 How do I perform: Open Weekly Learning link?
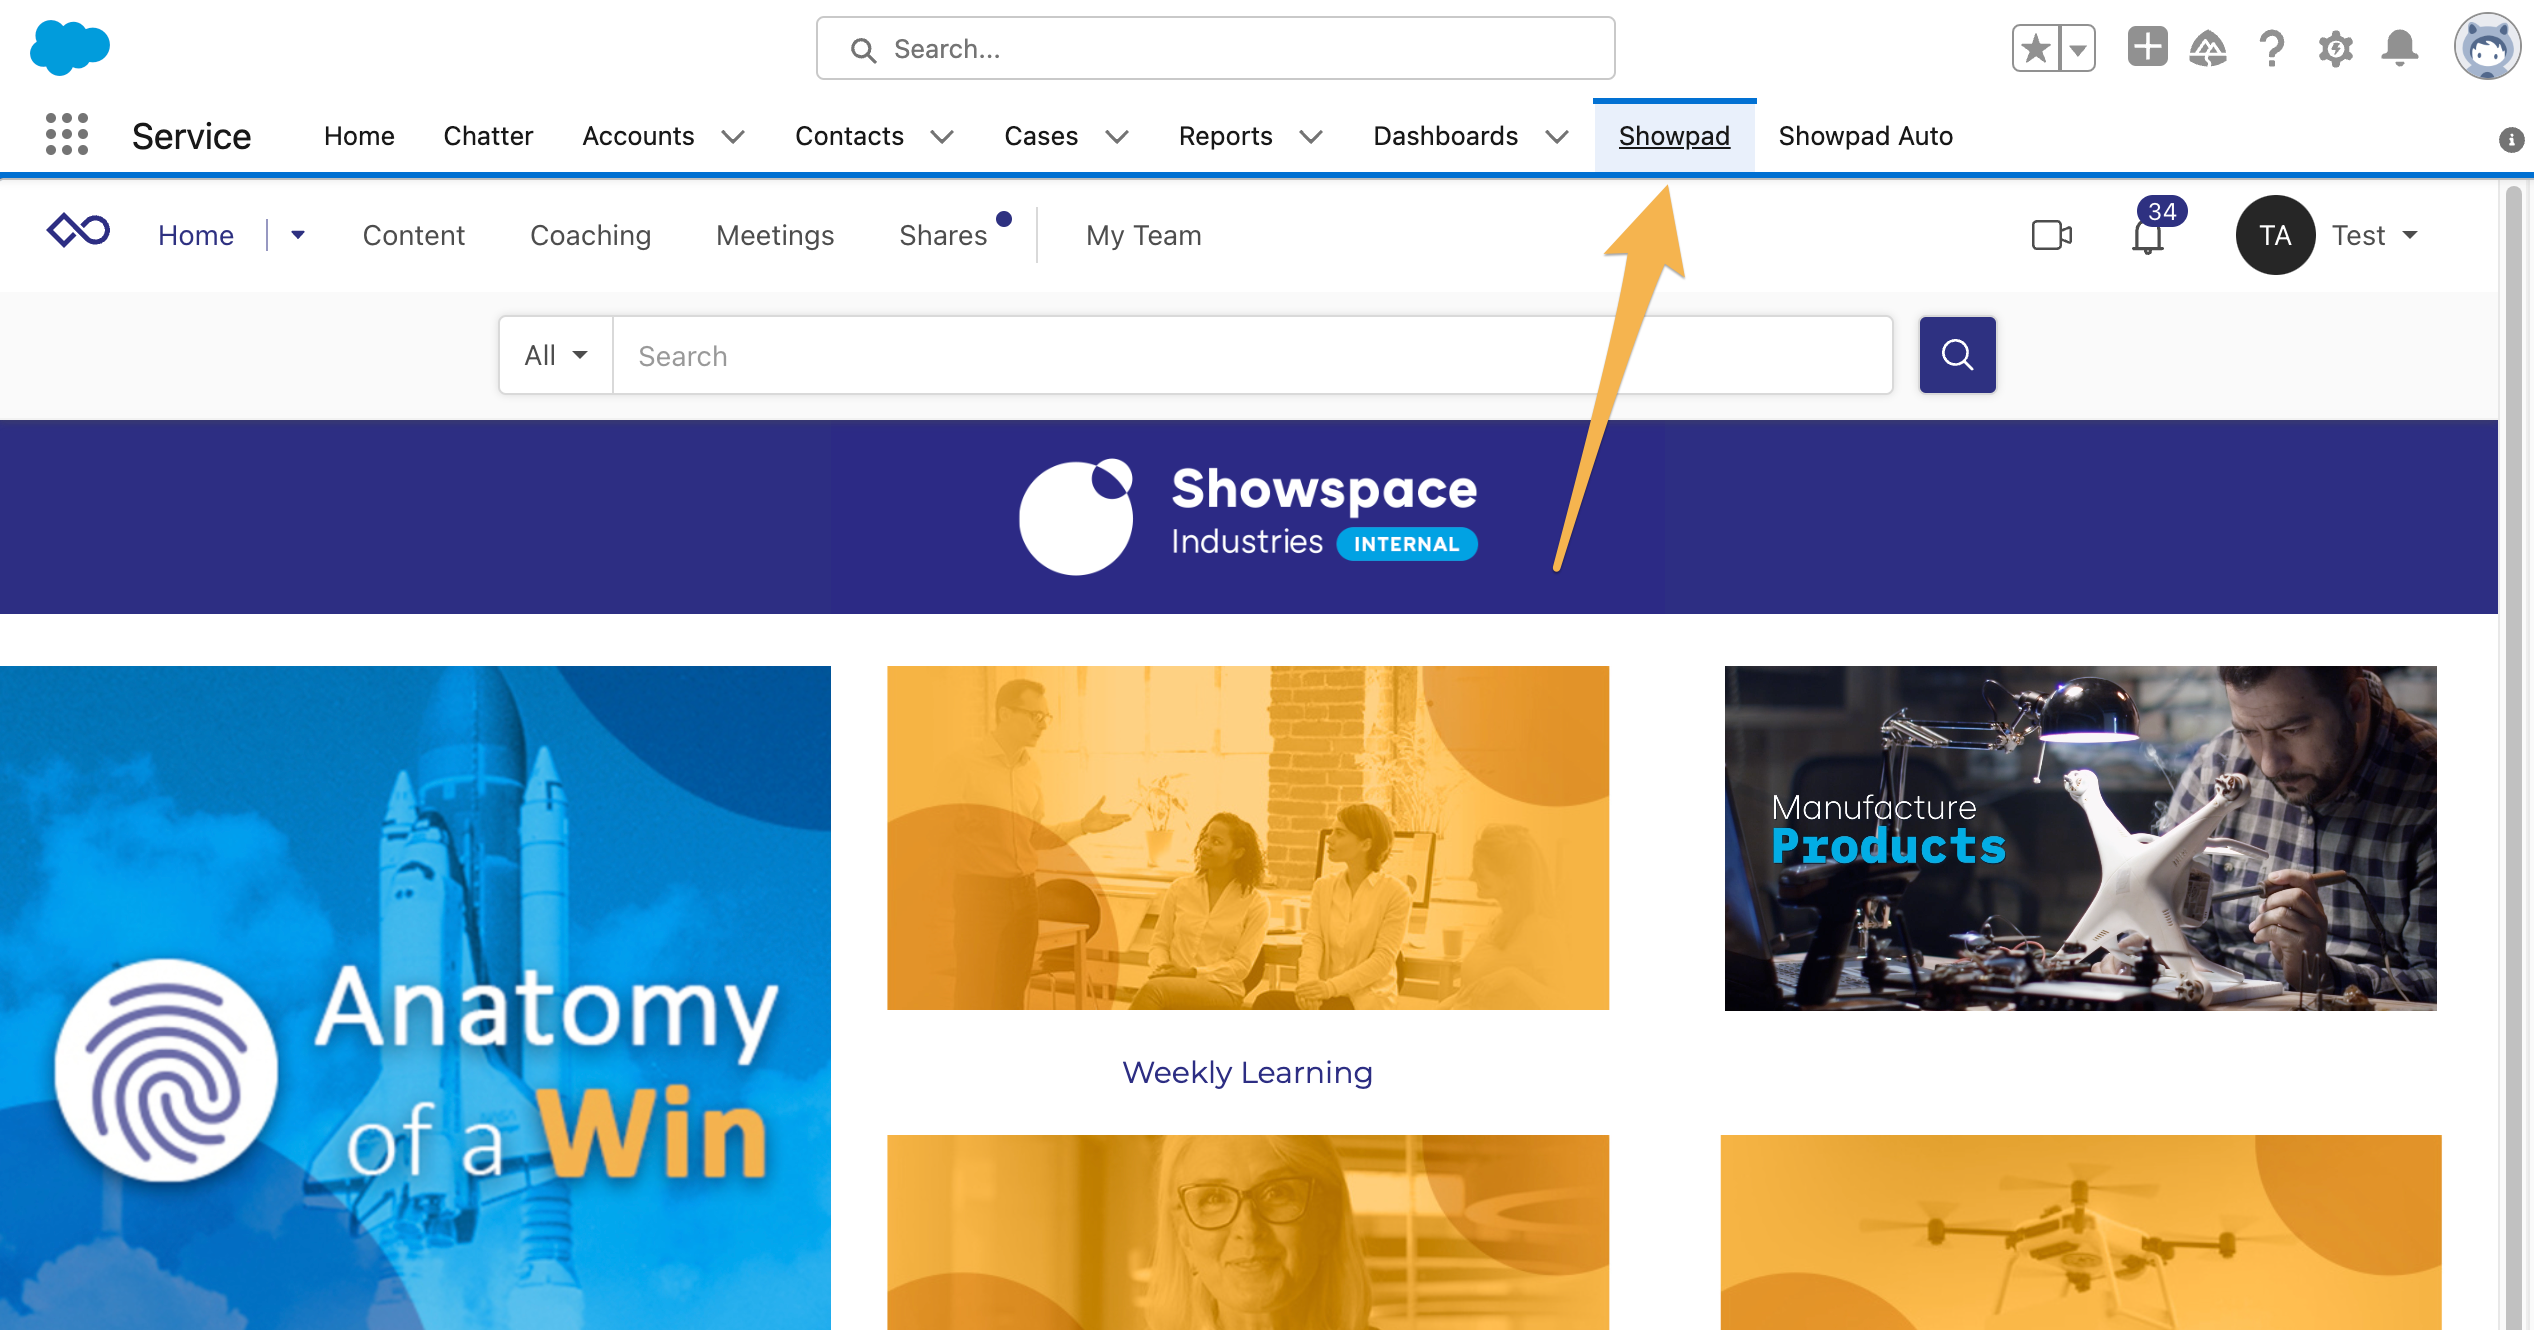coord(1247,1072)
